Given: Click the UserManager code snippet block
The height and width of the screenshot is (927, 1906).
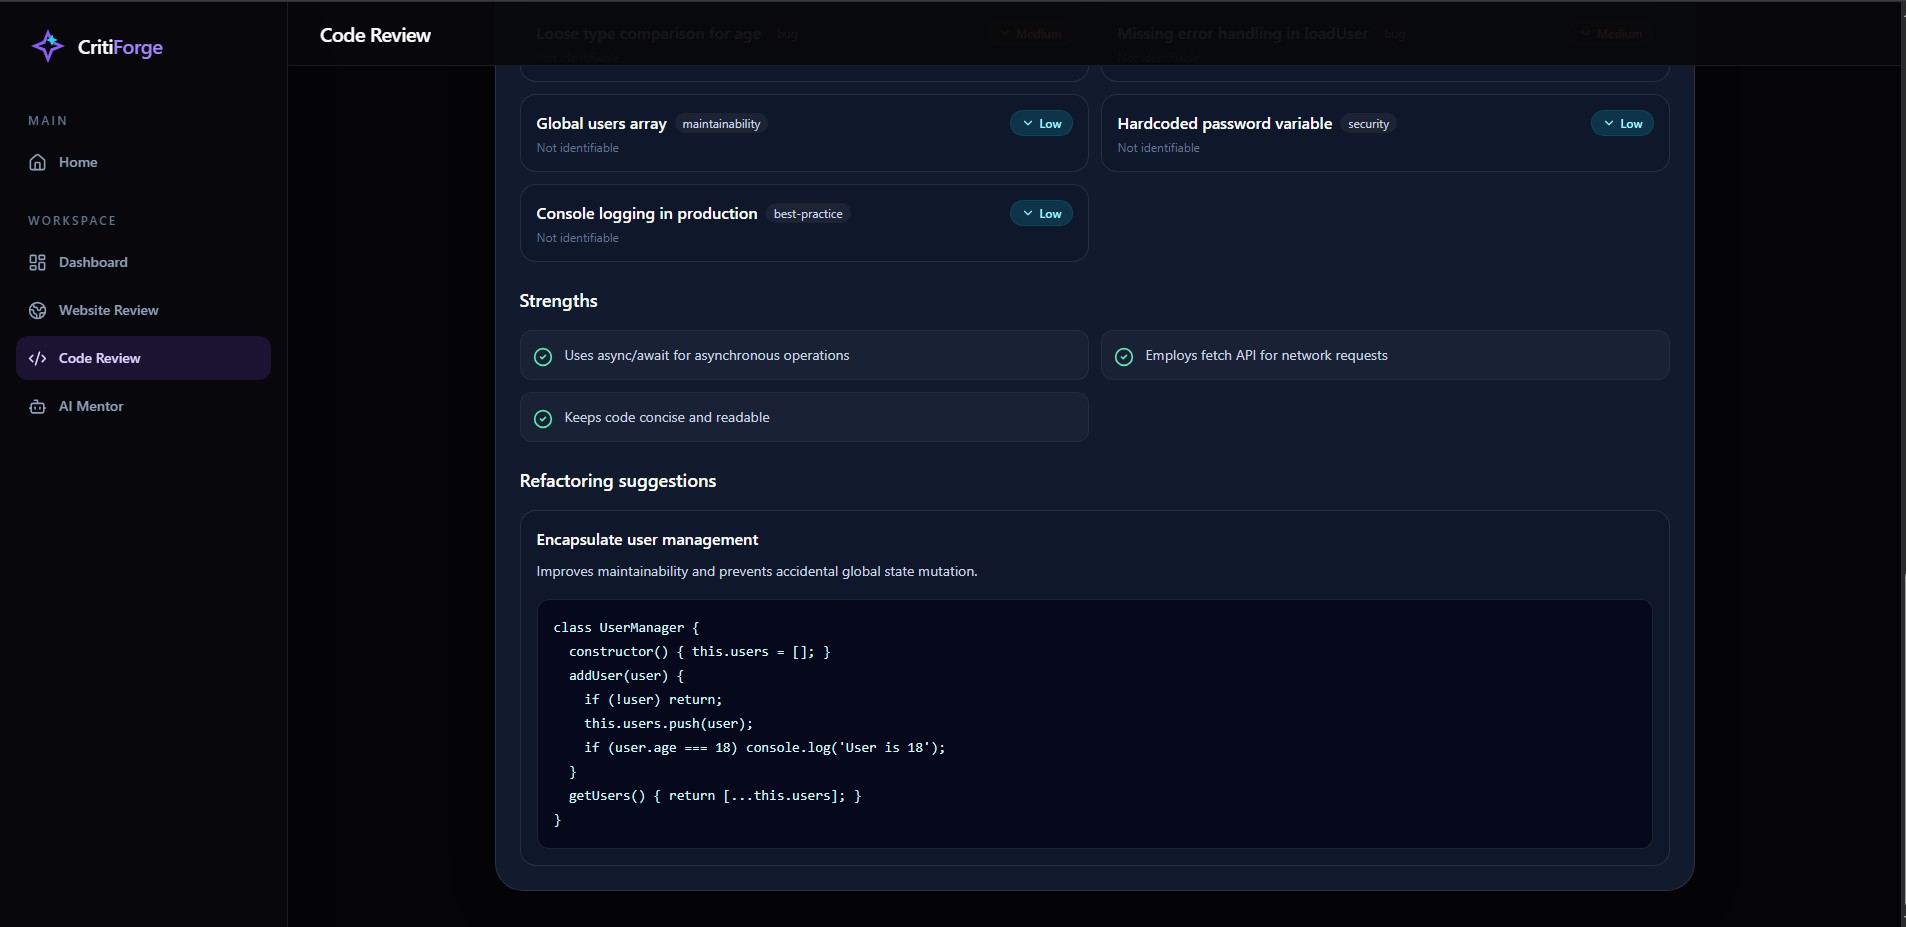Looking at the screenshot, I should [x=1094, y=724].
